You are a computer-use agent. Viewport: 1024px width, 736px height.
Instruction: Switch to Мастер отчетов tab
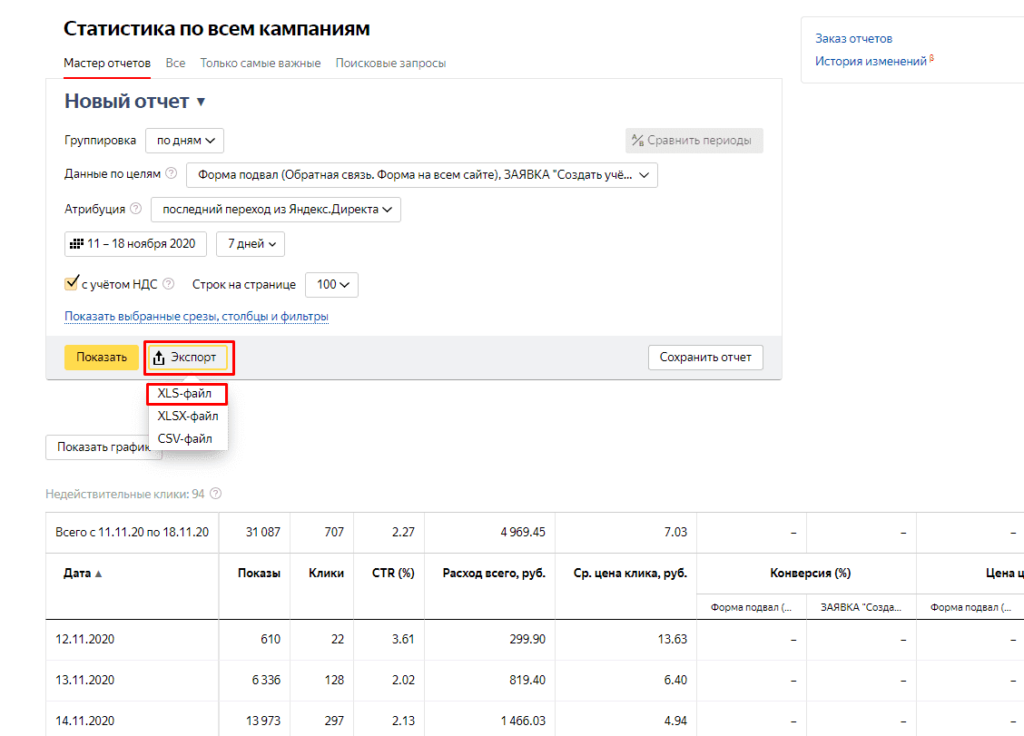point(107,63)
